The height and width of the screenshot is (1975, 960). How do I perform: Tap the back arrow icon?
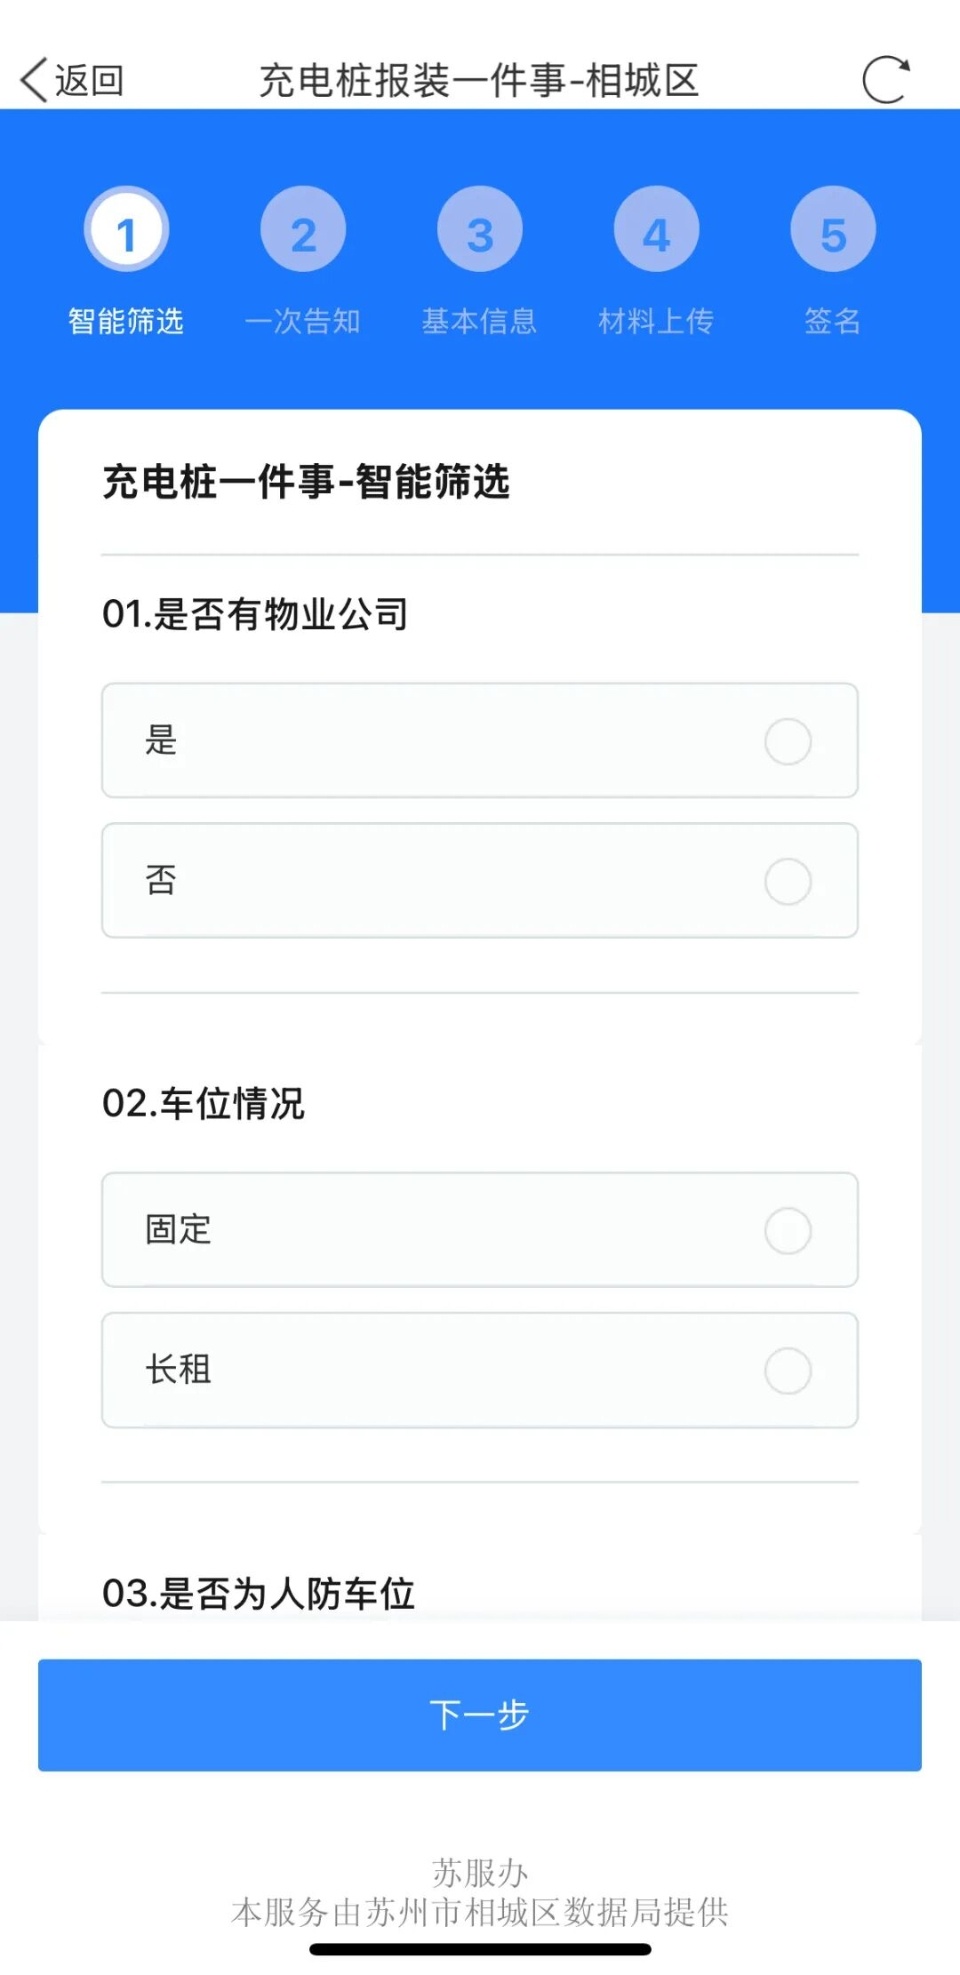click(x=34, y=80)
